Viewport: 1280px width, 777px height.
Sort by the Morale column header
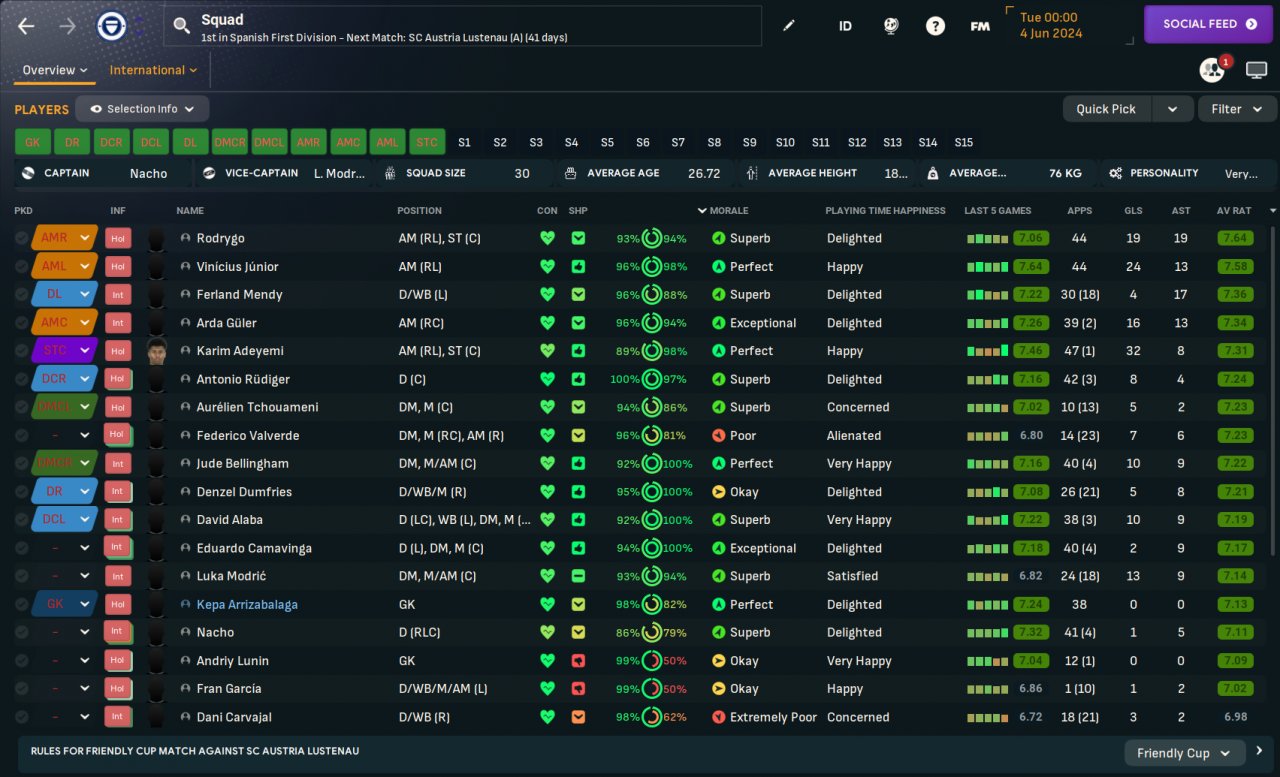729,211
